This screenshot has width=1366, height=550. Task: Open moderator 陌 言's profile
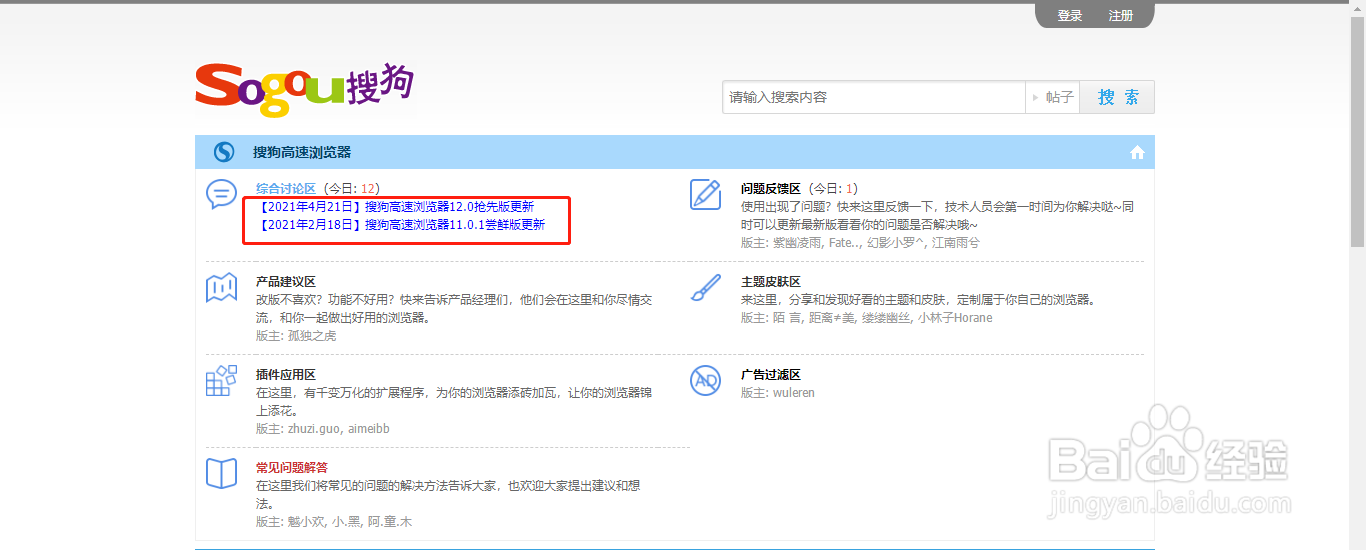[787, 318]
